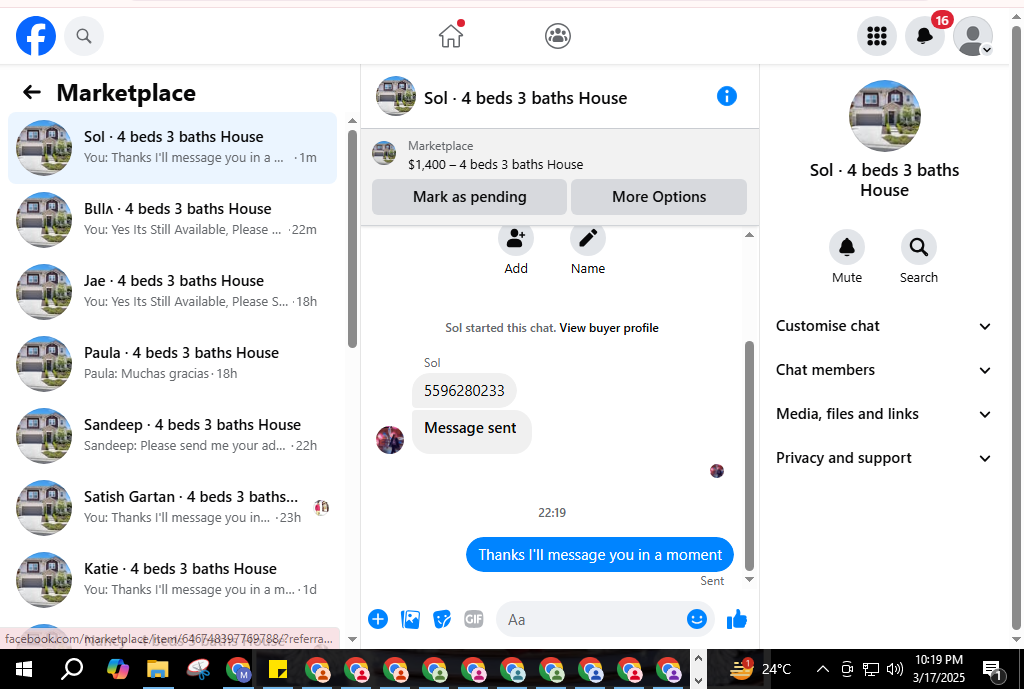Click the Add people icon

pyautogui.click(x=516, y=238)
